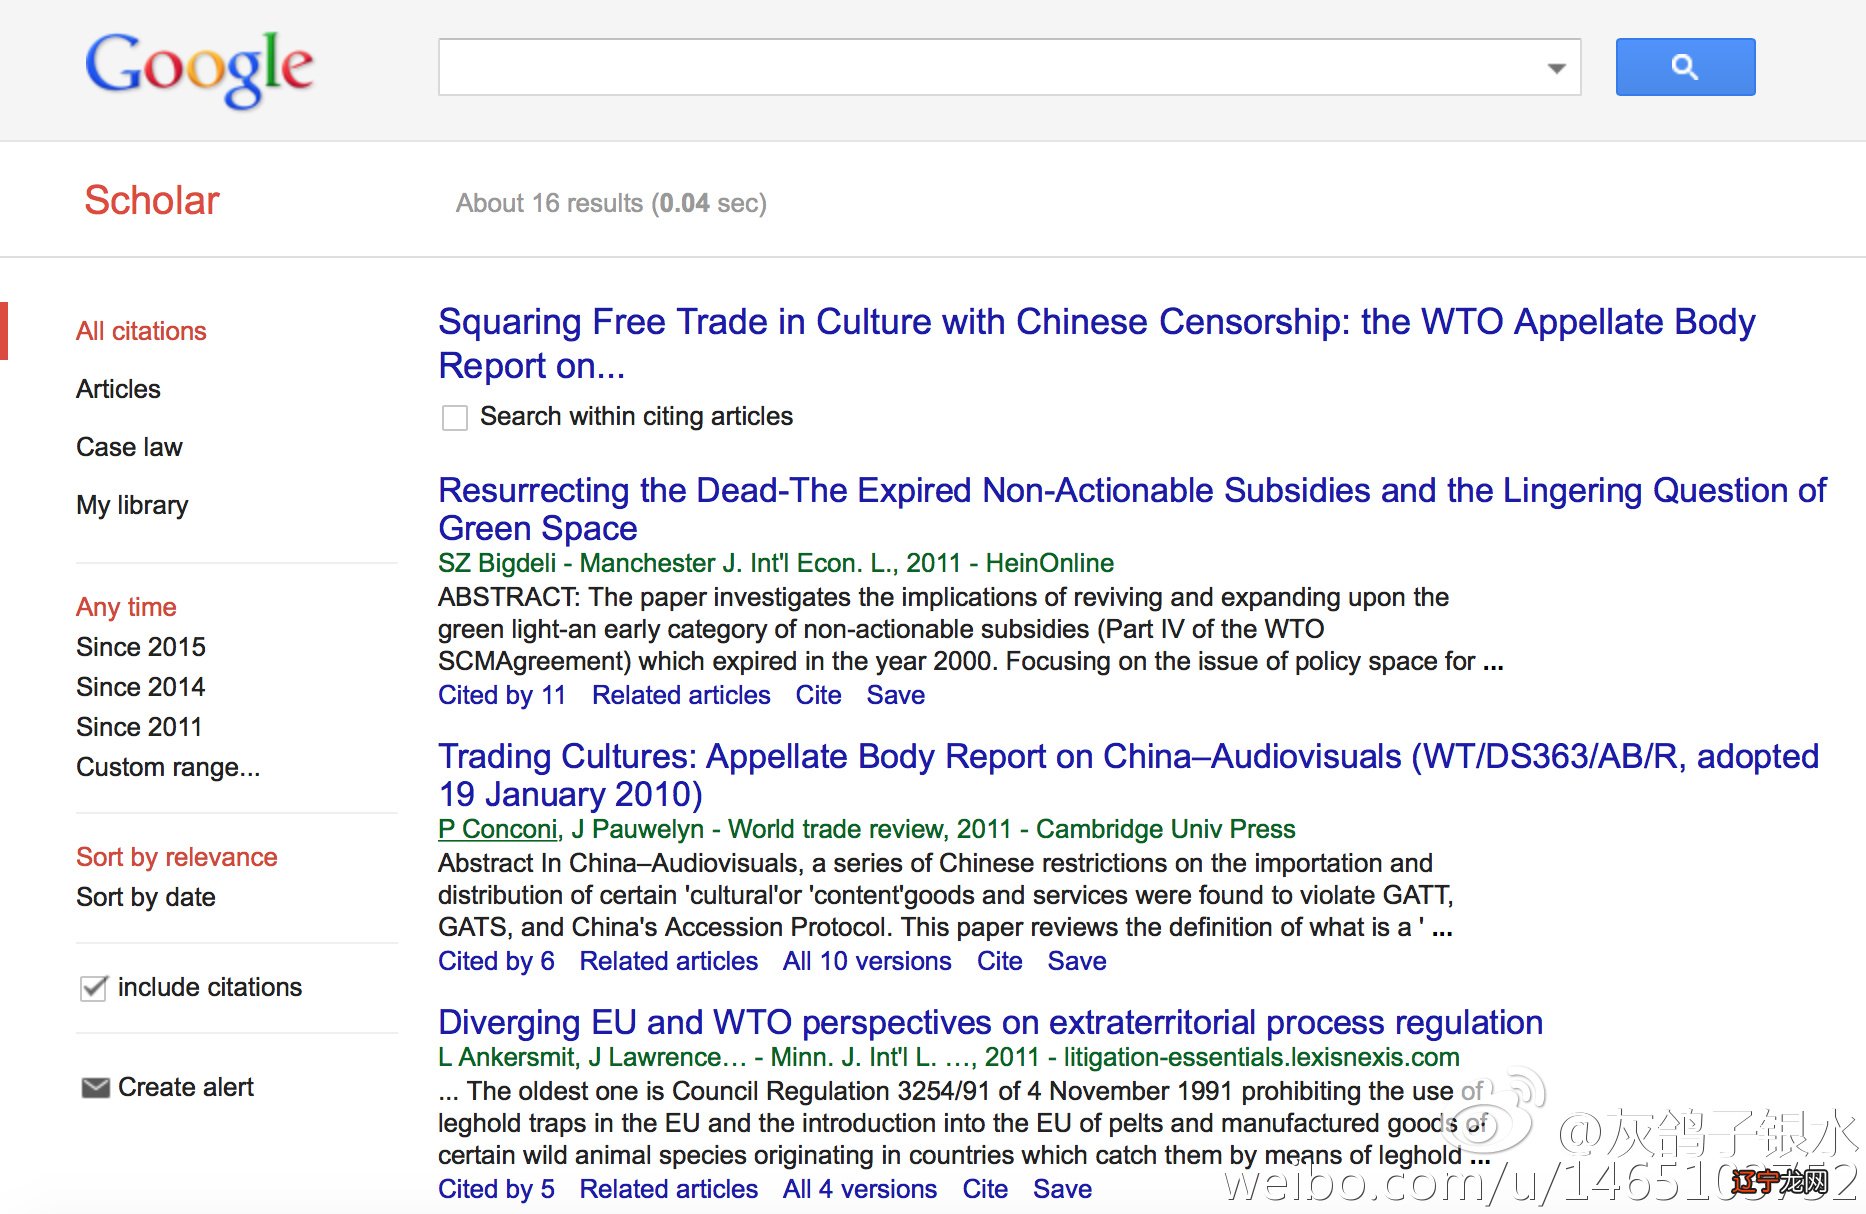The width and height of the screenshot is (1866, 1214).
Task: Click the envelope icon beside Create alert
Action: pos(95,1087)
